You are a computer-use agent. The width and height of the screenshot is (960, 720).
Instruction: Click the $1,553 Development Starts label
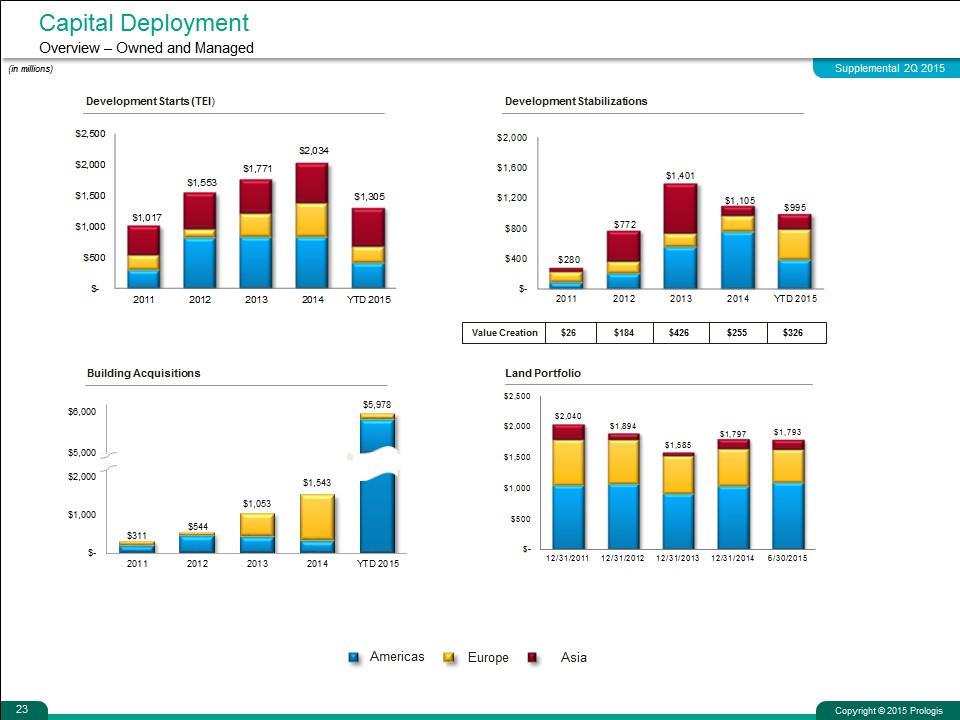pos(202,182)
